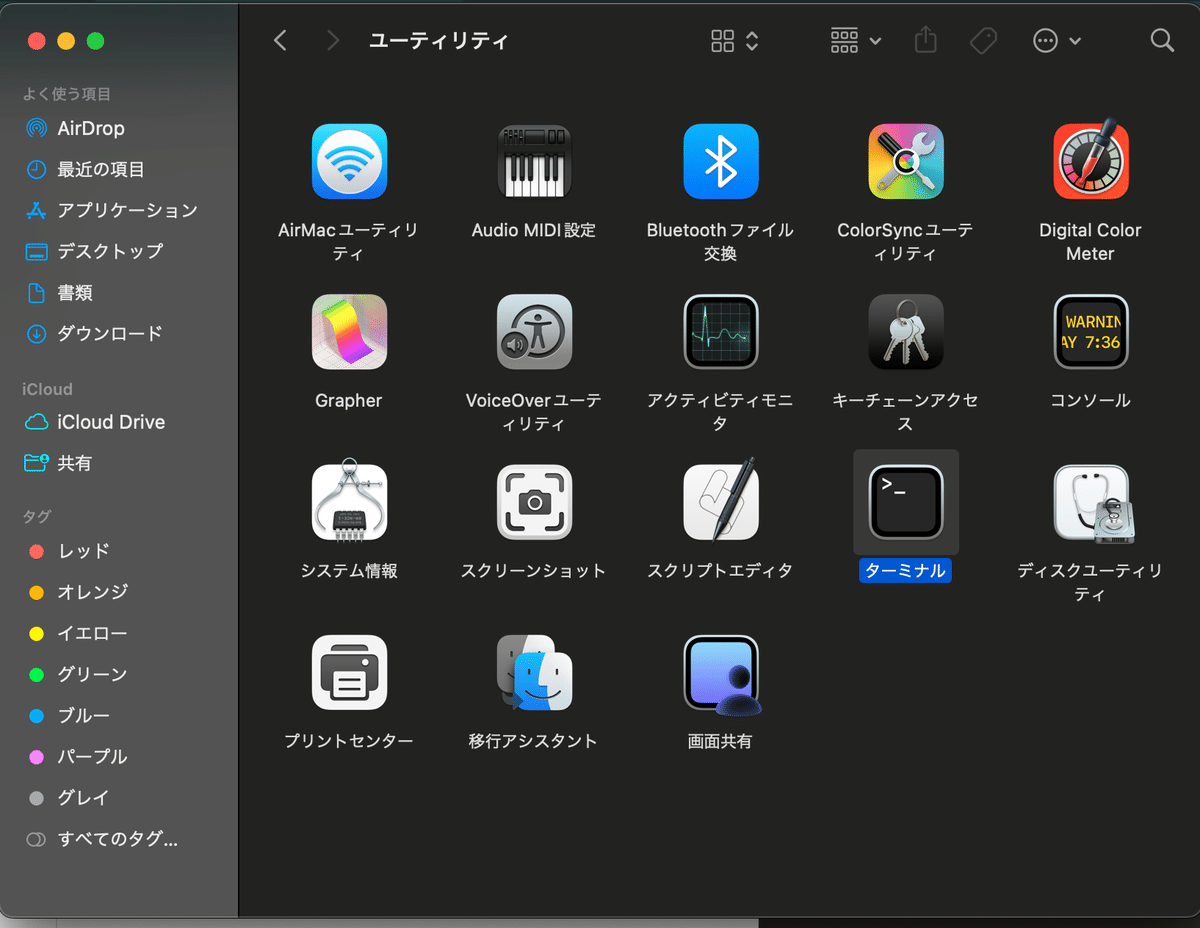This screenshot has height=928, width=1200.
Task: Click the Digital Color Meter name label
Action: 1090,242
